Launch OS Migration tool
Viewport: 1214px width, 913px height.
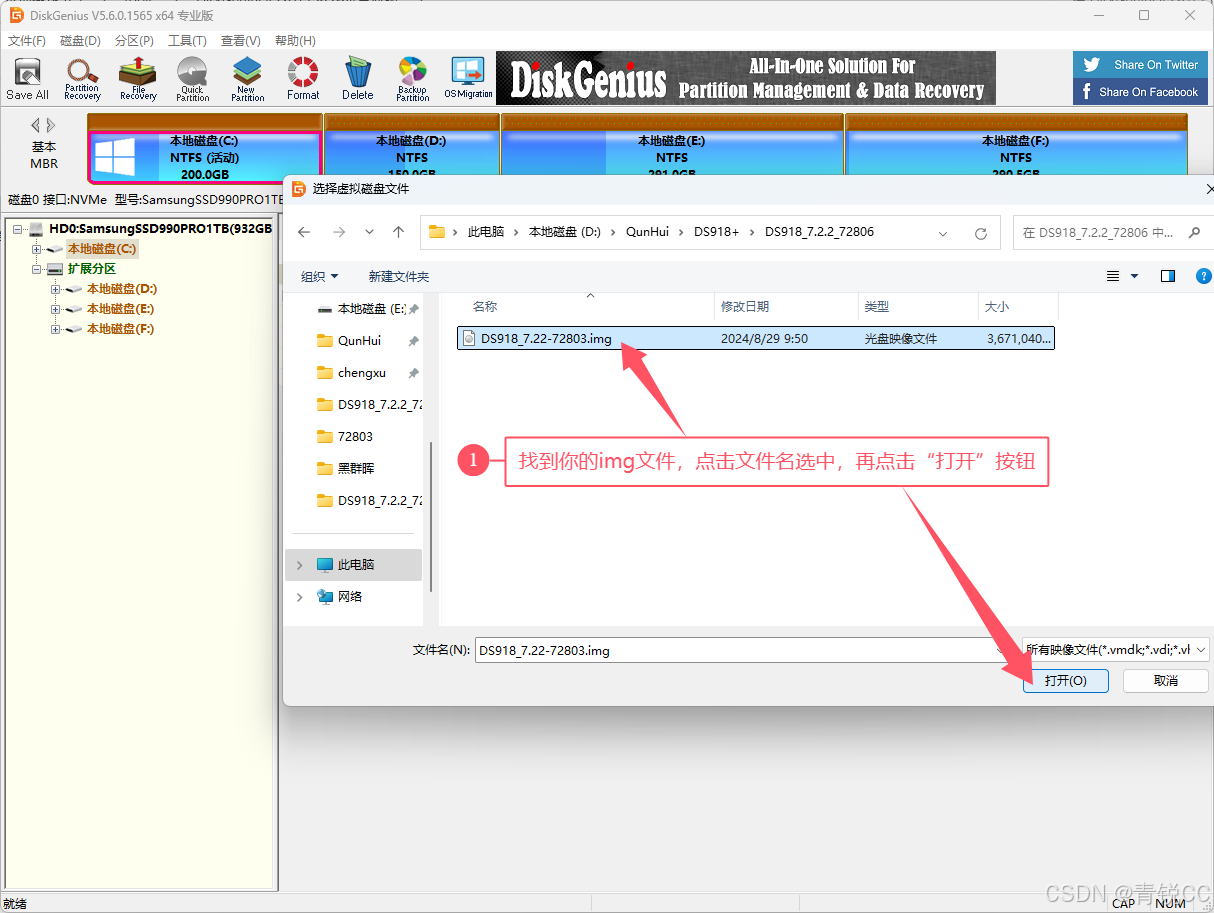click(x=468, y=79)
